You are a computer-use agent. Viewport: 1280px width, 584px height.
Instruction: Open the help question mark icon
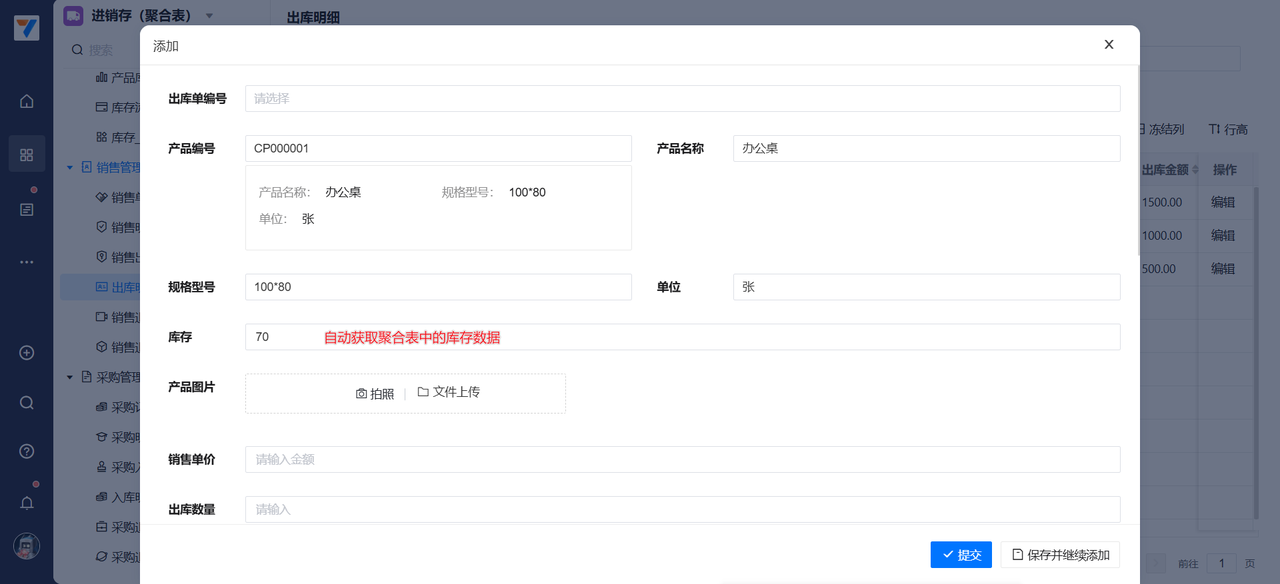coord(27,451)
